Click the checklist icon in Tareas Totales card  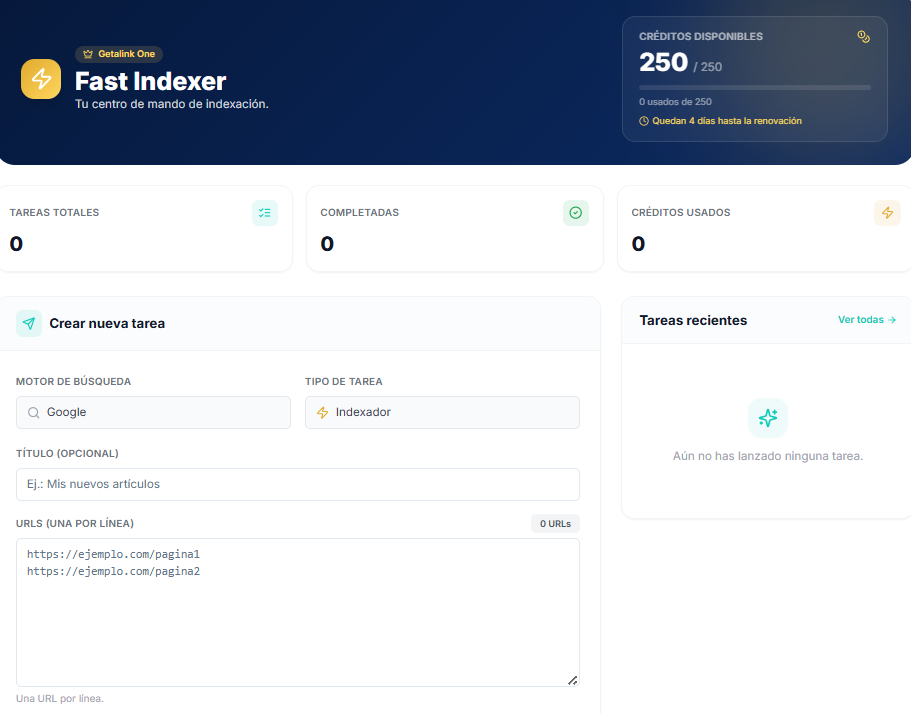(x=265, y=213)
